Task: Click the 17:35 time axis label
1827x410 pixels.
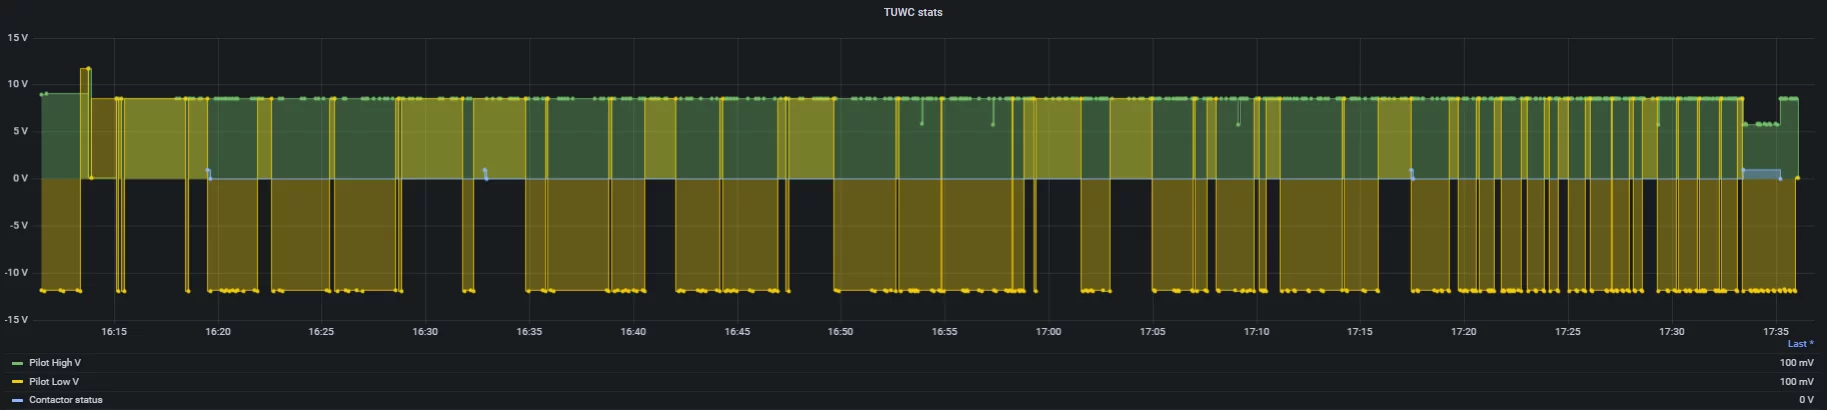Action: (1776, 332)
